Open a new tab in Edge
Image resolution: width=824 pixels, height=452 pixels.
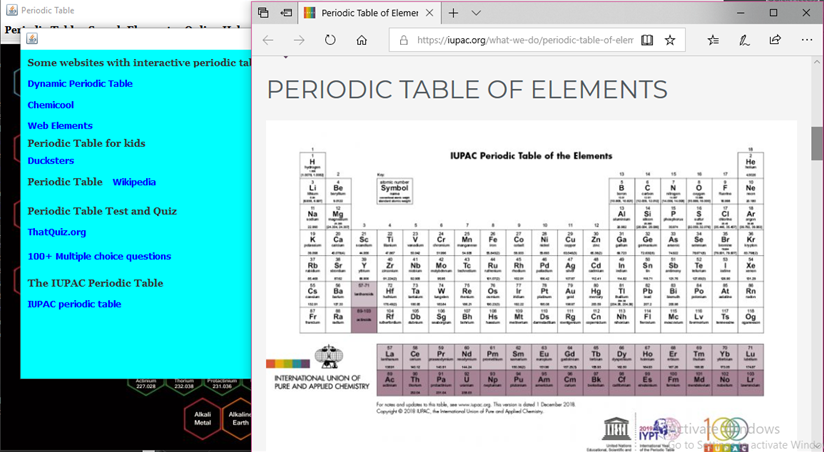coord(453,13)
